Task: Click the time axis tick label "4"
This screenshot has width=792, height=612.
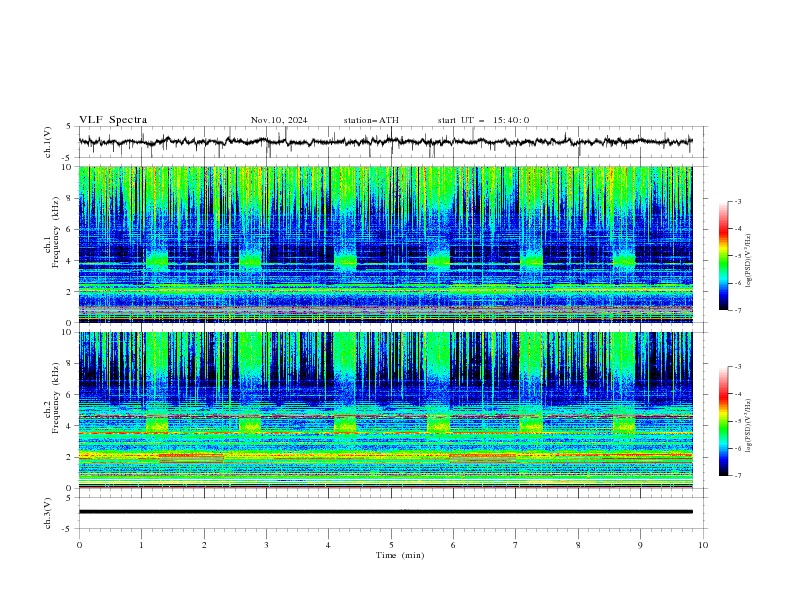Action: tap(329, 545)
